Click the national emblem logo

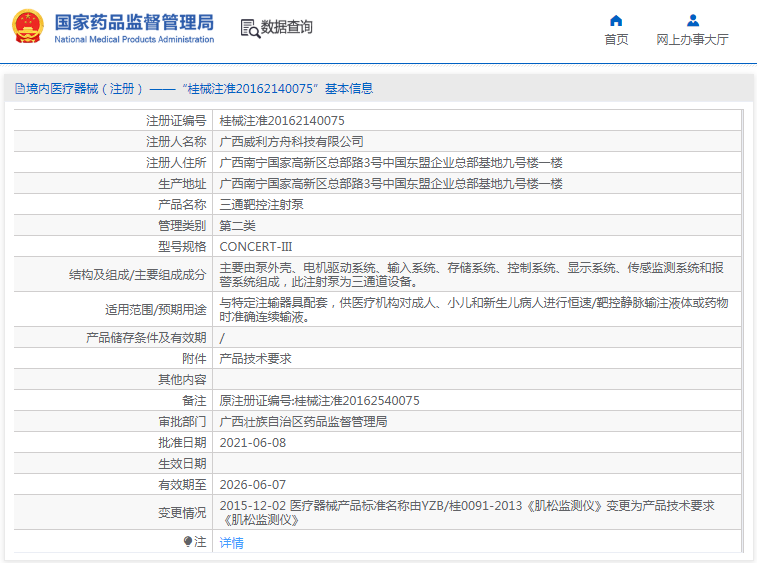point(28,27)
